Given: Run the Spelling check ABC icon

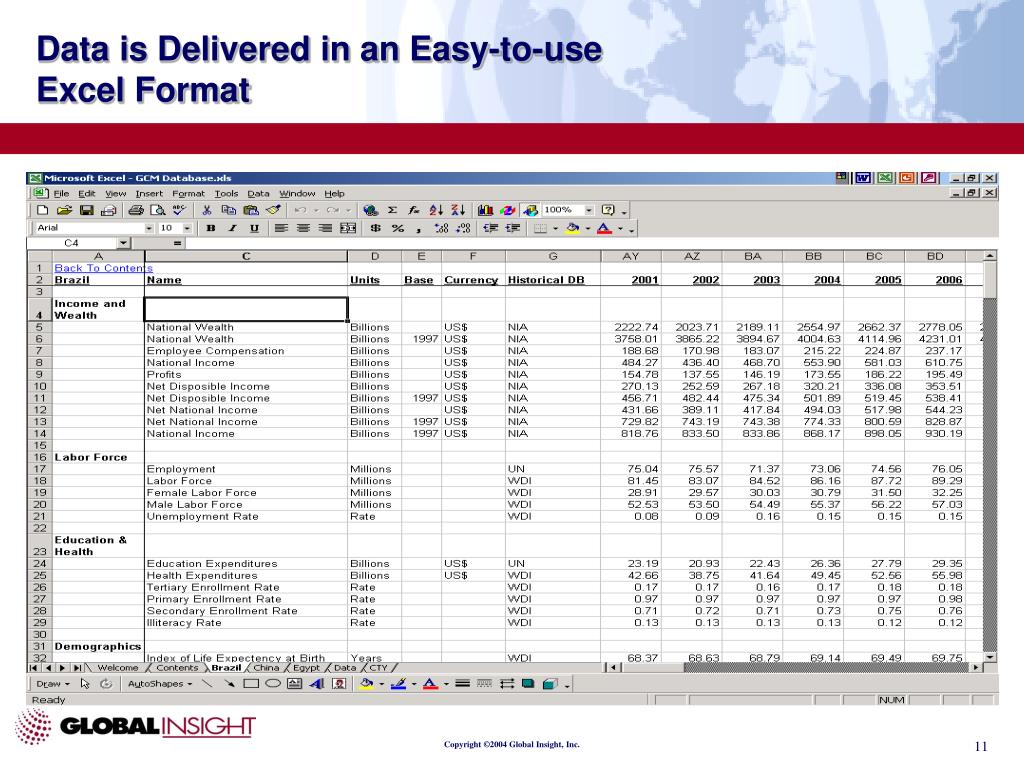Looking at the screenshot, I should 179,210.
